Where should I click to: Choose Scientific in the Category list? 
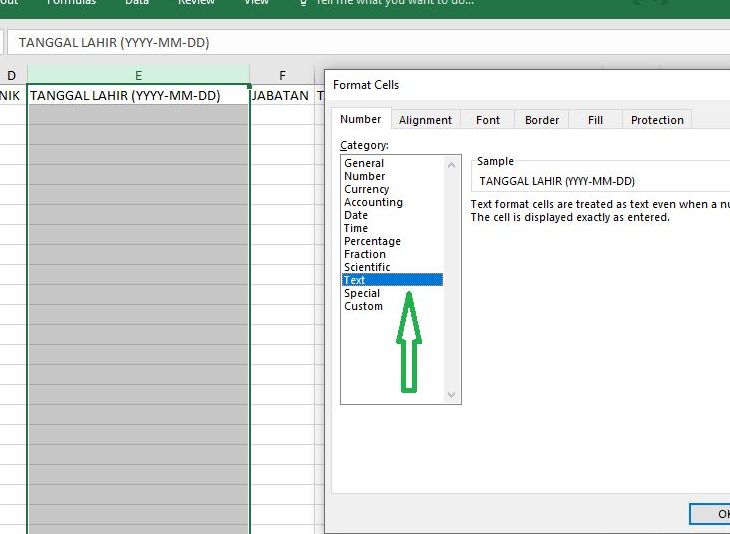[367, 267]
